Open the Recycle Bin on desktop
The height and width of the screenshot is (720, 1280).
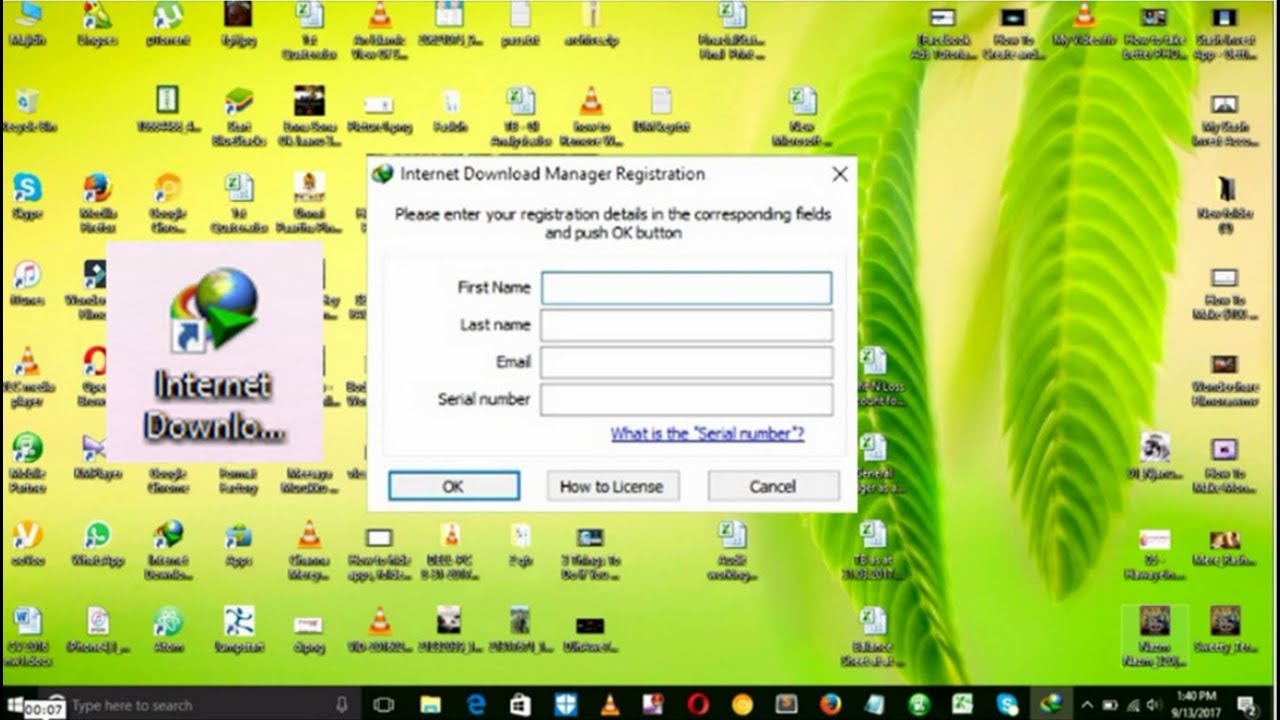[27, 110]
